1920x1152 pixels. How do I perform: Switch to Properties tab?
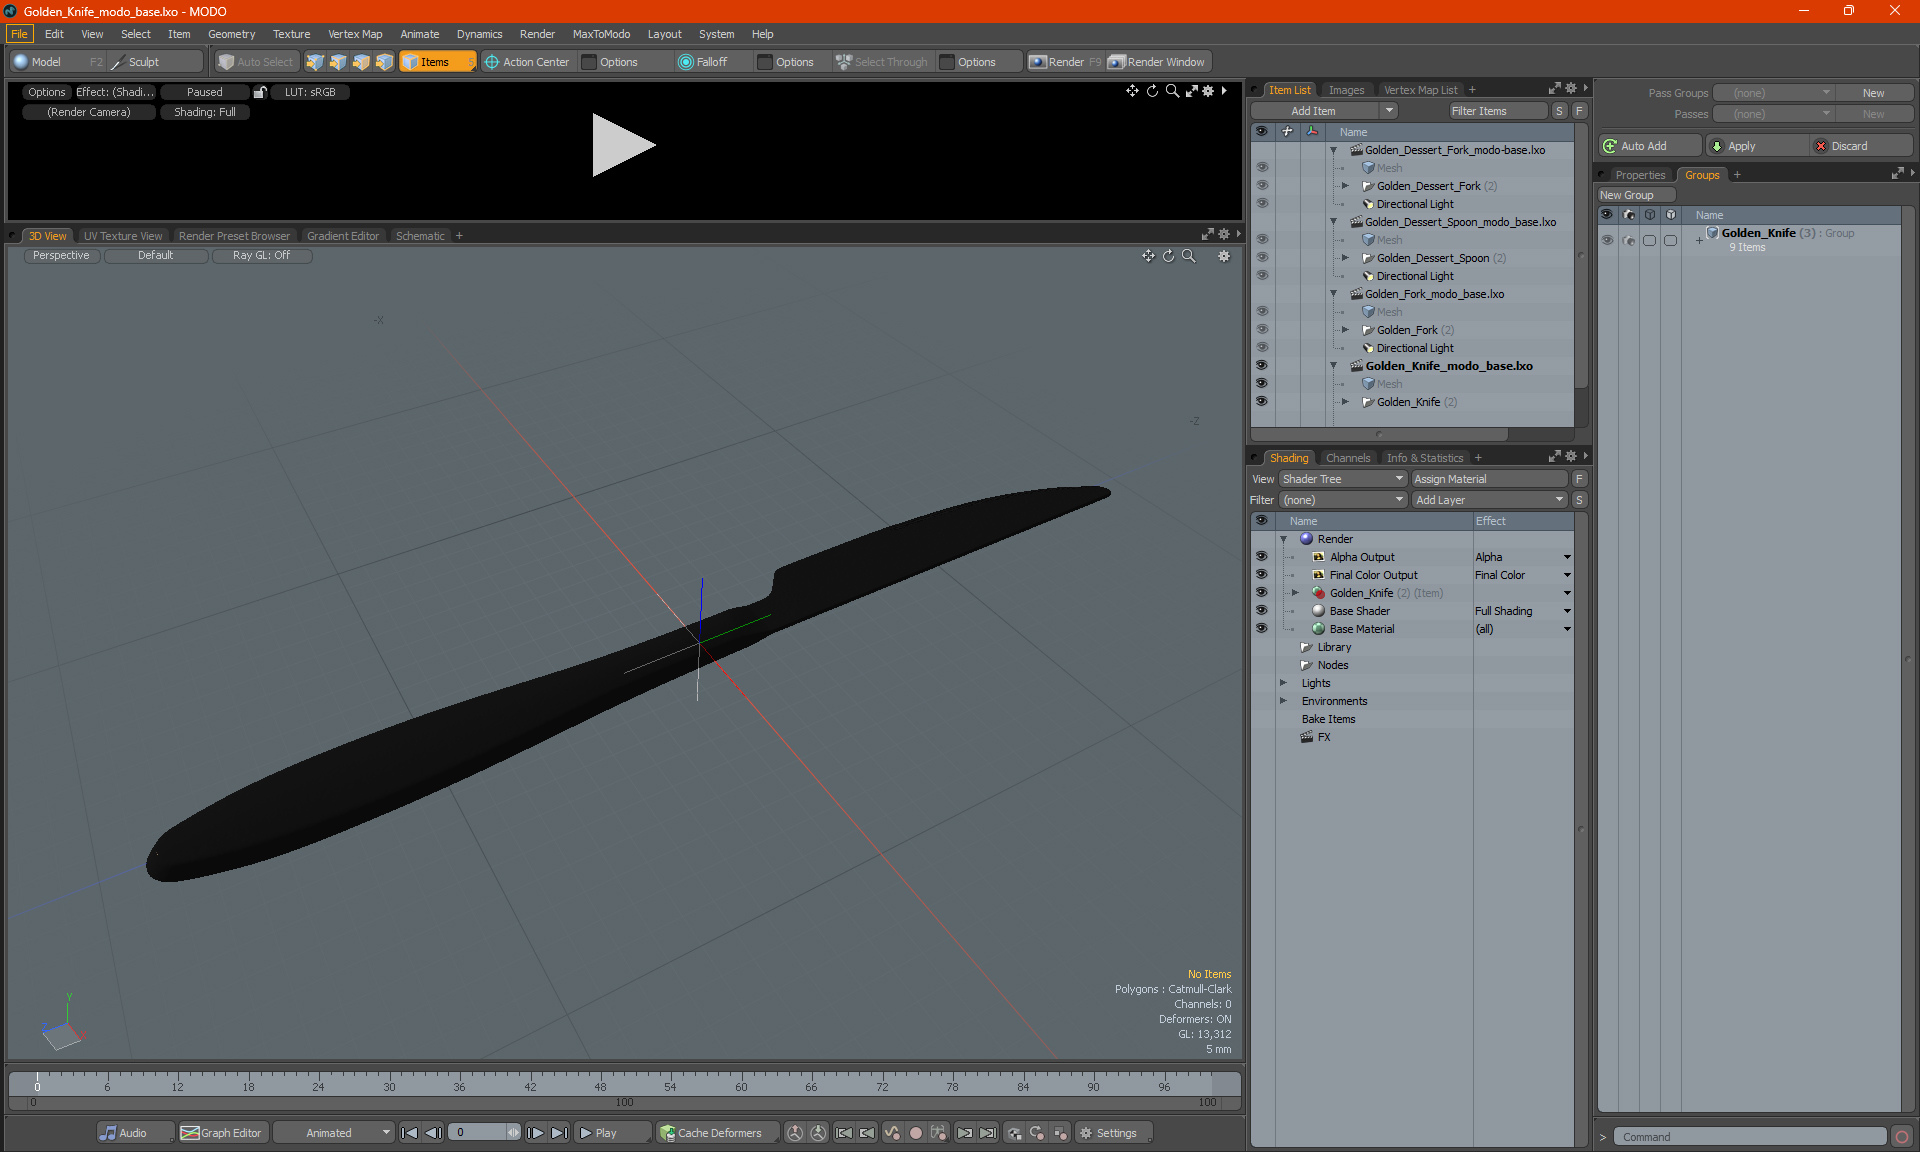point(1640,175)
